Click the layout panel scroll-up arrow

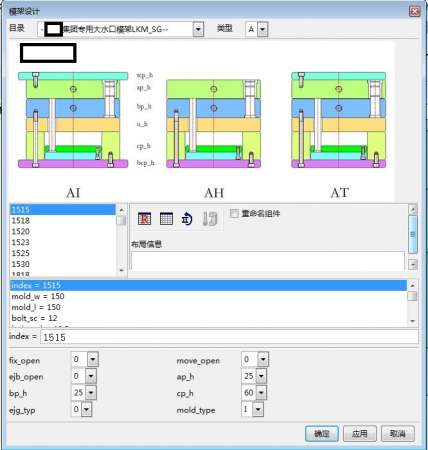click(413, 209)
